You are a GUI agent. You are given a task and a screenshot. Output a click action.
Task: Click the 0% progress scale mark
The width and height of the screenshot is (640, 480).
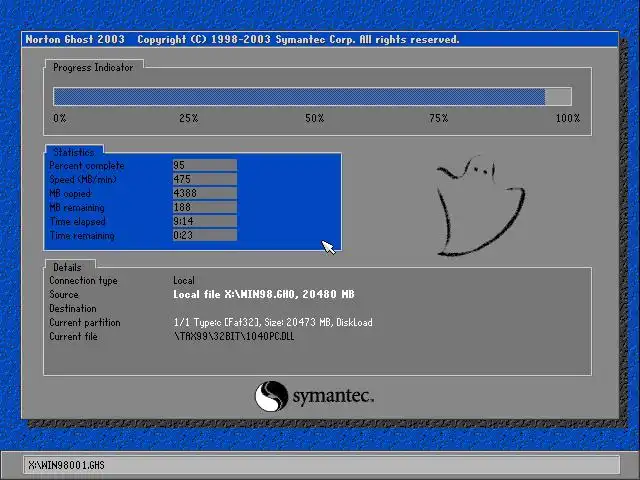(60, 118)
